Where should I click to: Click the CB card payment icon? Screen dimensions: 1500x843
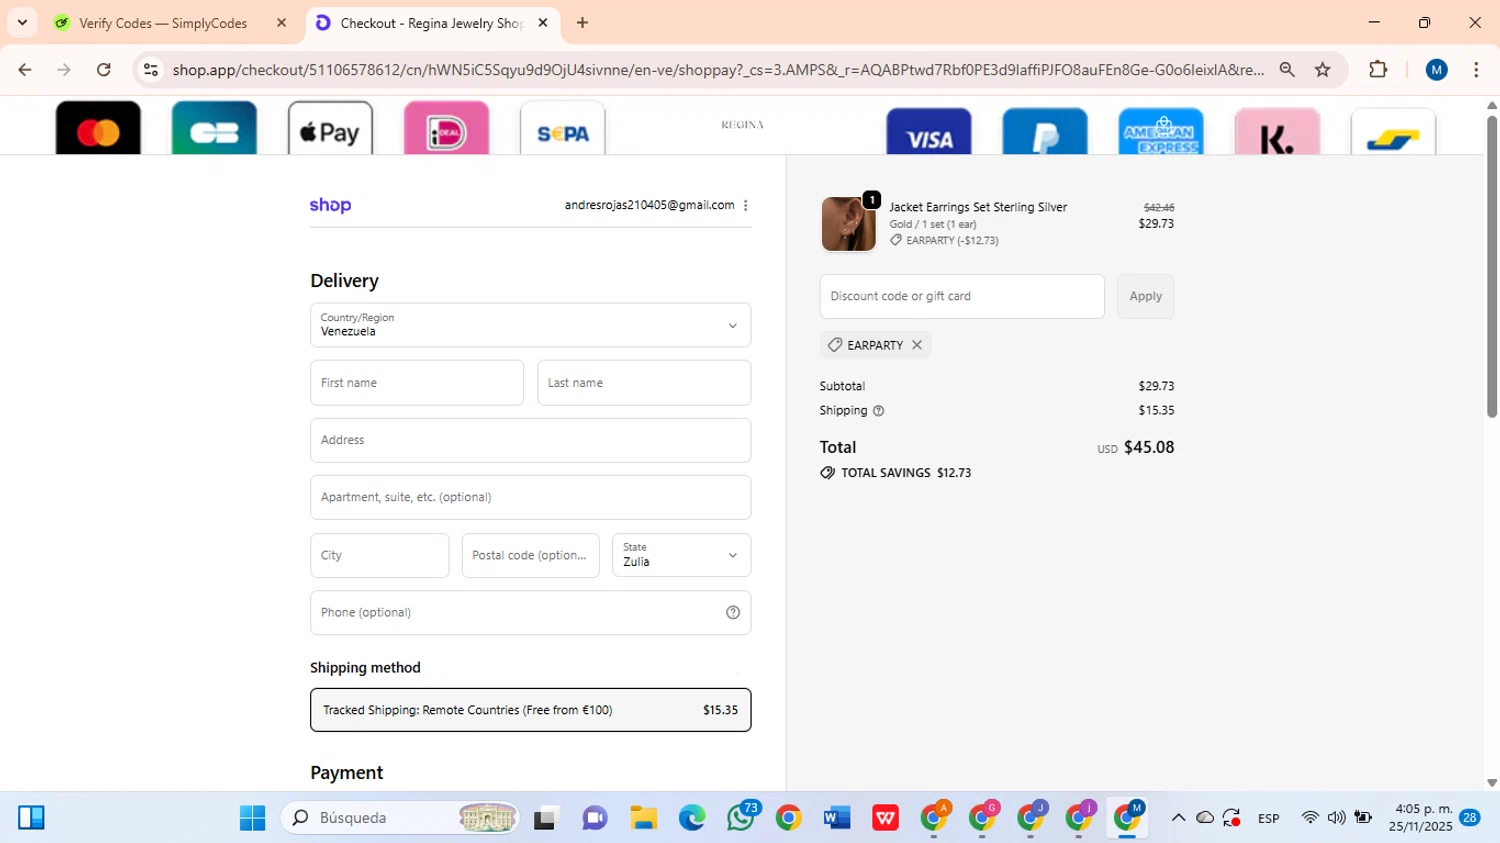[214, 128]
